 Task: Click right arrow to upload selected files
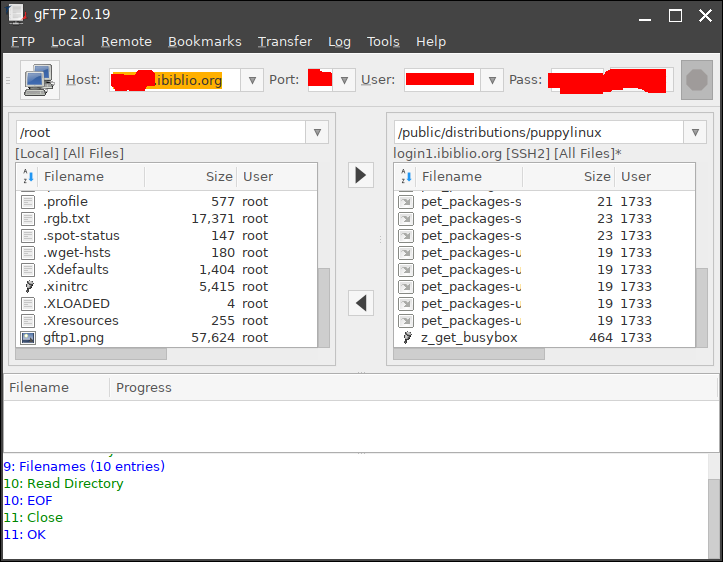(361, 175)
